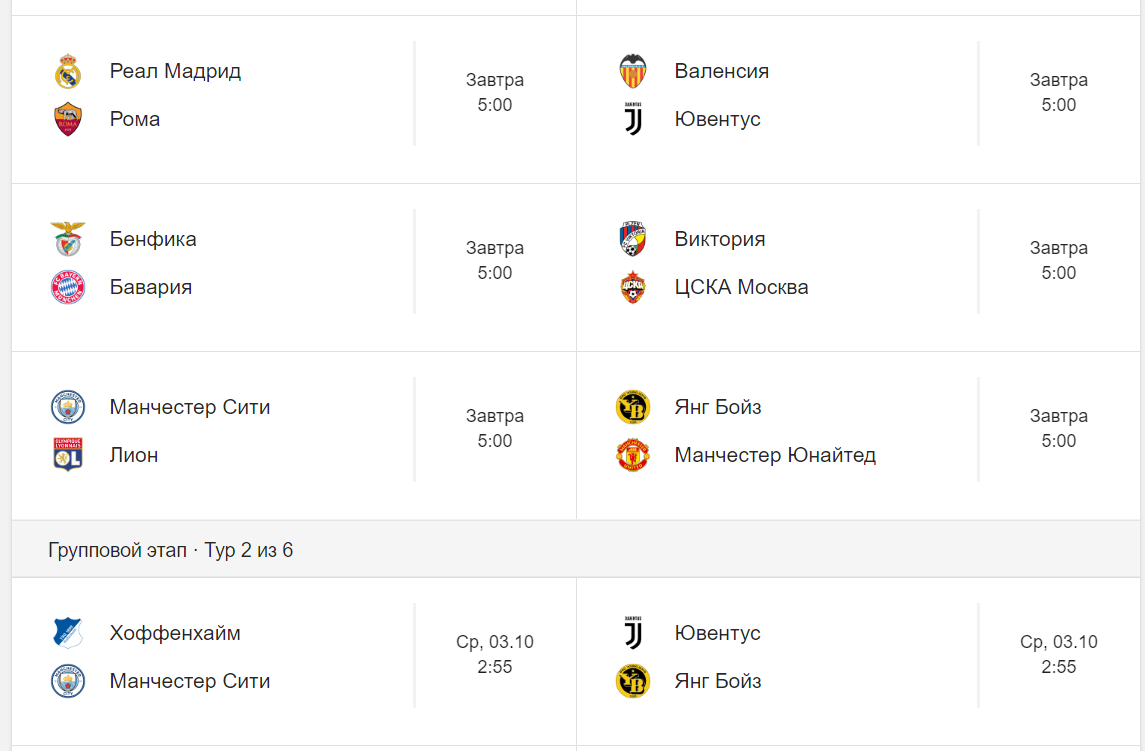Click Валенсия vs Ювентус match time
The width and height of the screenshot is (1145, 751).
(x=1059, y=92)
